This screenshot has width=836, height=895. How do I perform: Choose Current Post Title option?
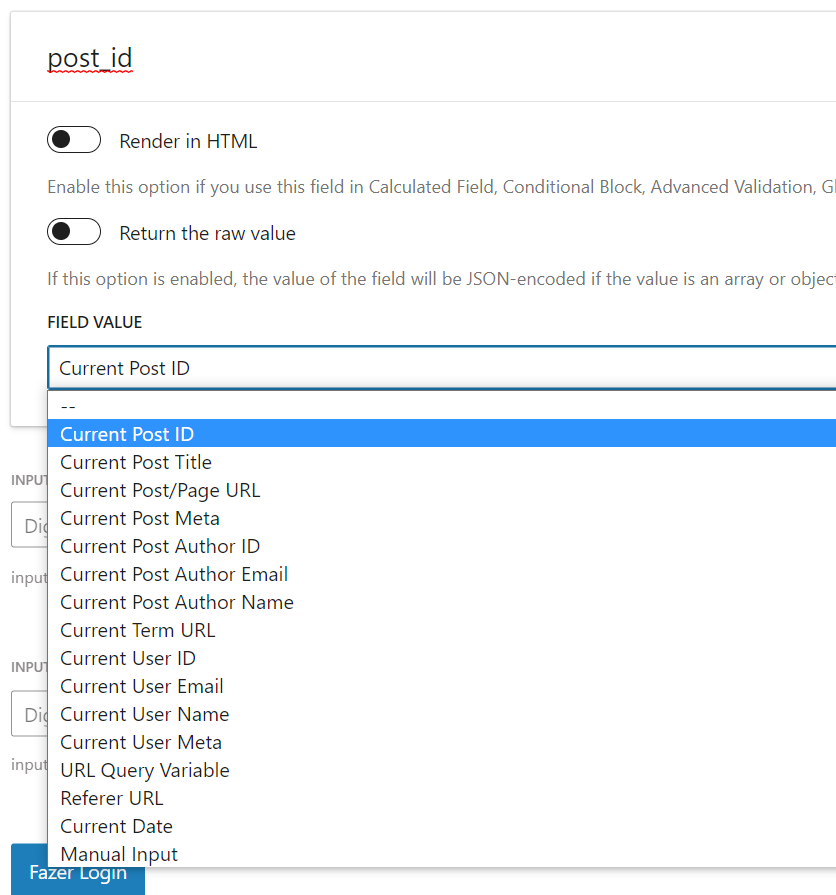[x=135, y=462]
